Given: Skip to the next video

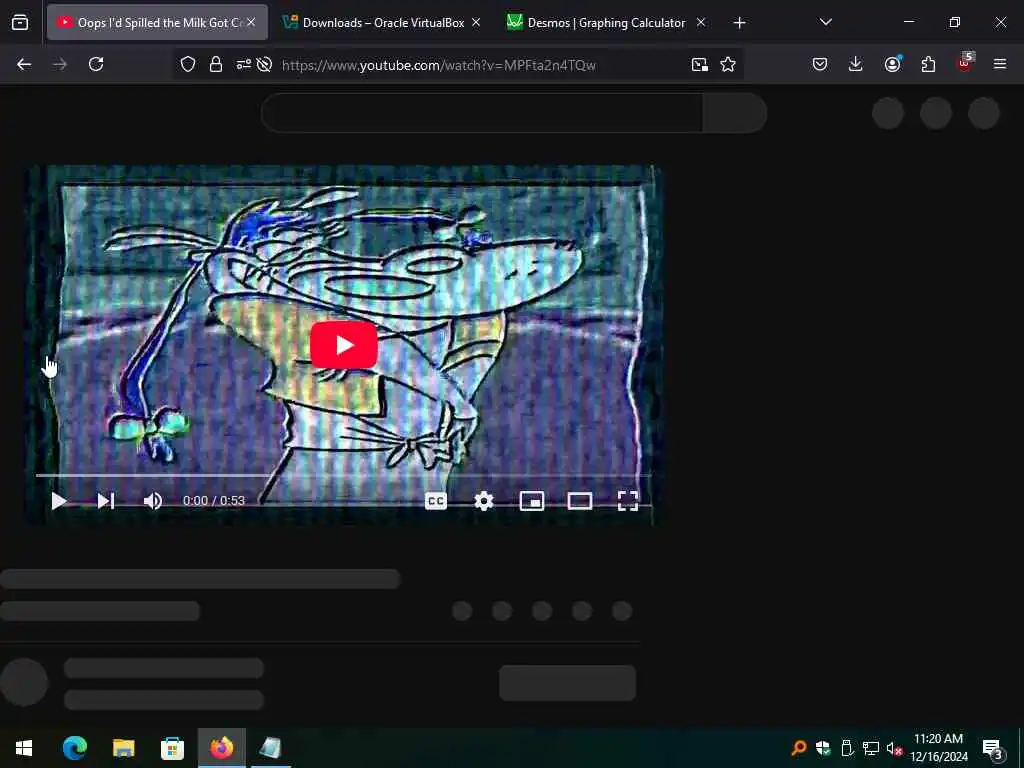Looking at the screenshot, I should 106,501.
